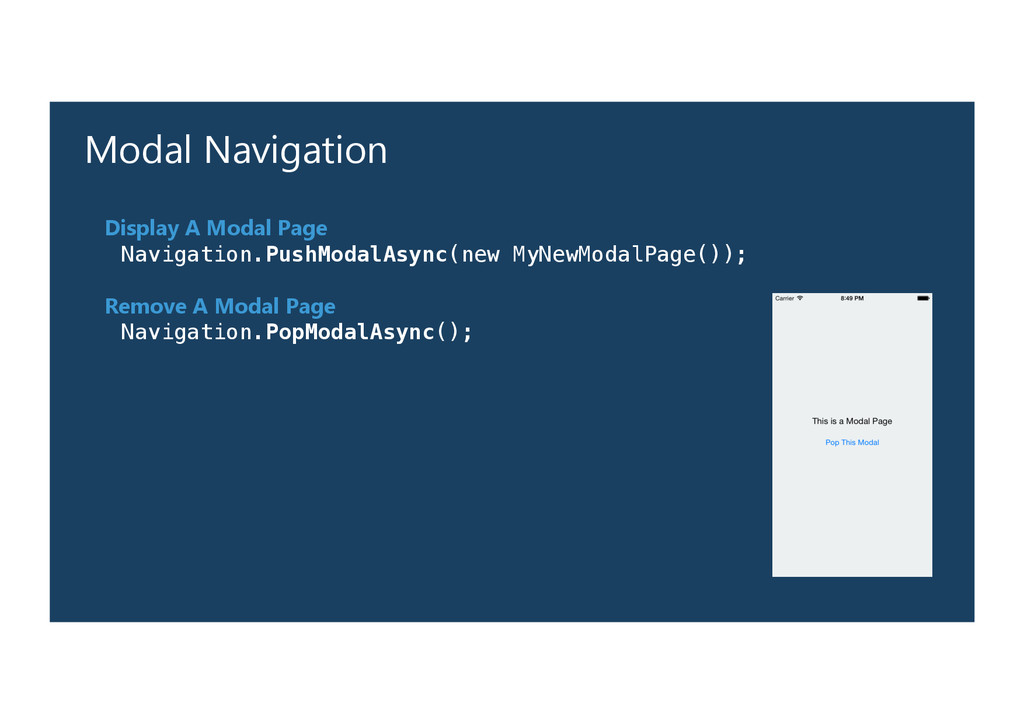
Task: Select the "This is a Modal Page" label
Action: click(852, 421)
